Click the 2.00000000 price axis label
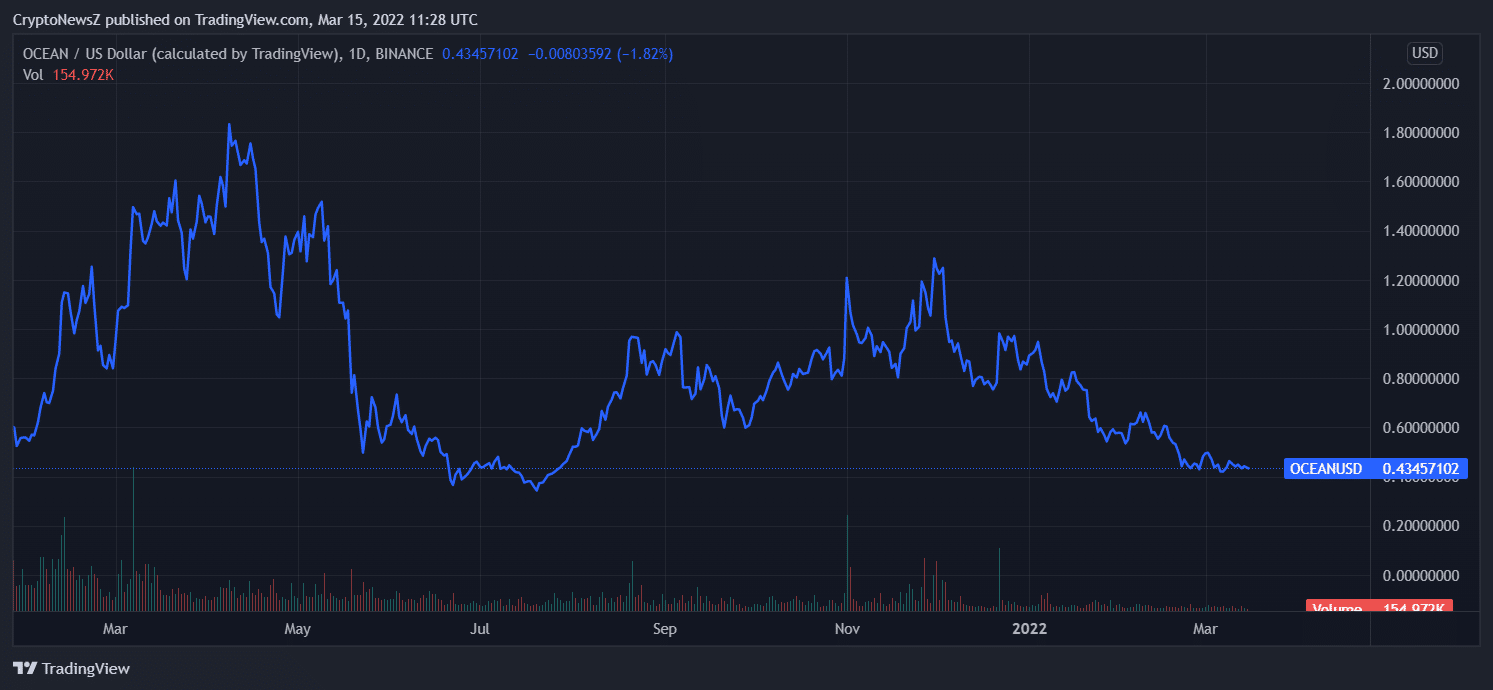The image size is (1493, 690). click(1420, 84)
